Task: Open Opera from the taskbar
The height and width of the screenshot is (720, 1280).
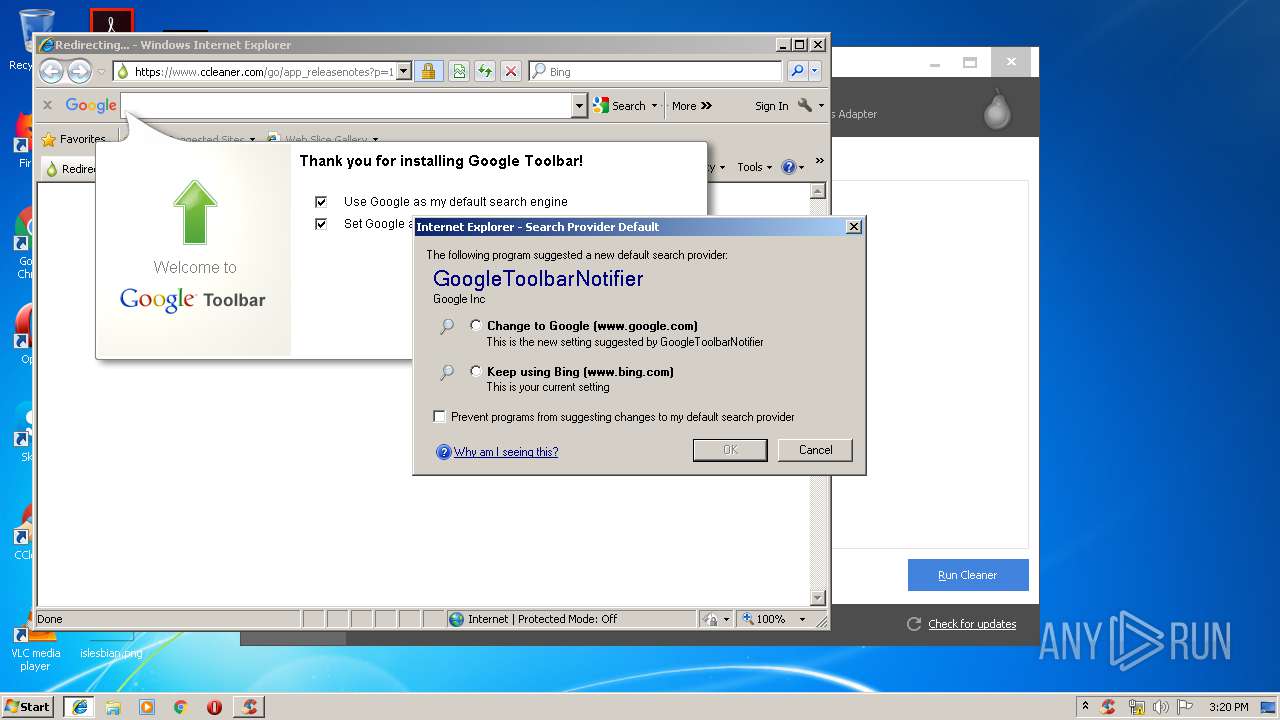Action: pos(214,707)
